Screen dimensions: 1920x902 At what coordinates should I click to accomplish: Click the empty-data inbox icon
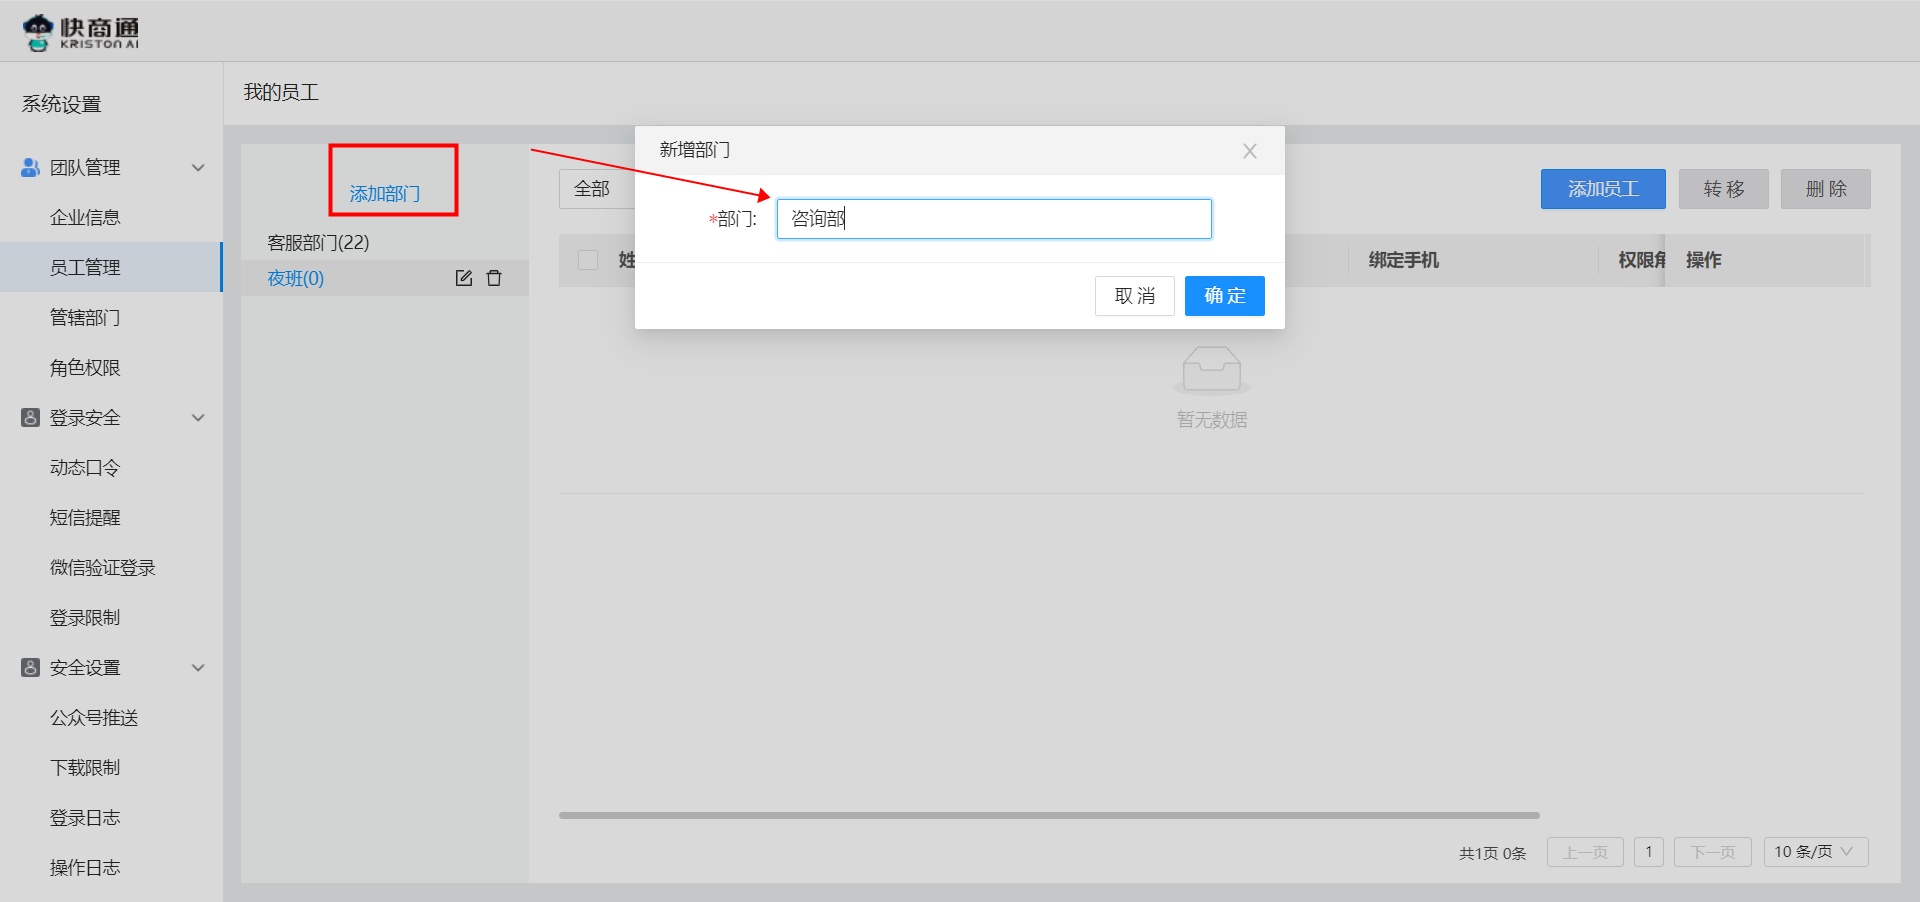click(x=1211, y=370)
